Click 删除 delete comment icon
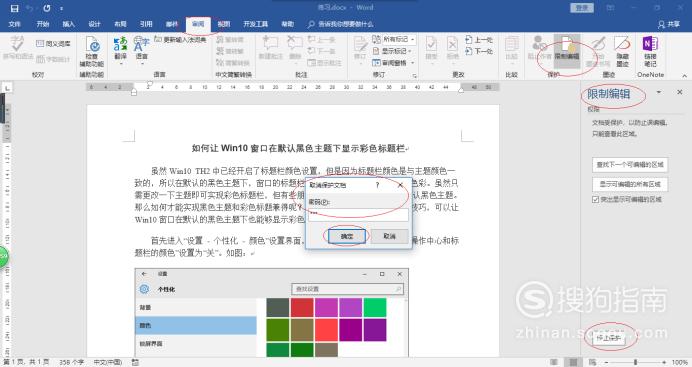The height and width of the screenshot is (367, 692). [294, 48]
